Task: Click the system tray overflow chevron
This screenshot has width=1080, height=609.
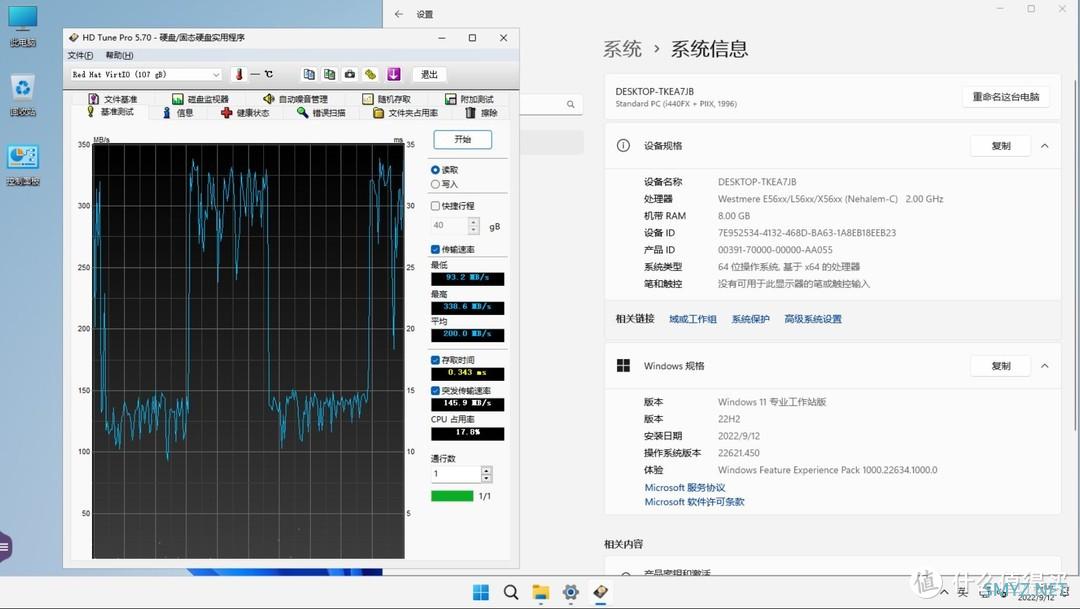Action: pos(944,592)
